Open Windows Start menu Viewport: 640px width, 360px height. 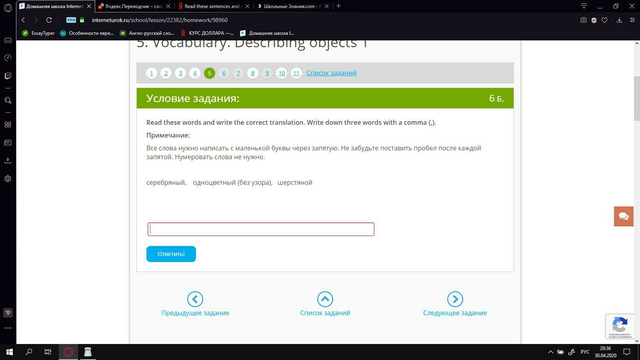pyautogui.click(x=9, y=352)
